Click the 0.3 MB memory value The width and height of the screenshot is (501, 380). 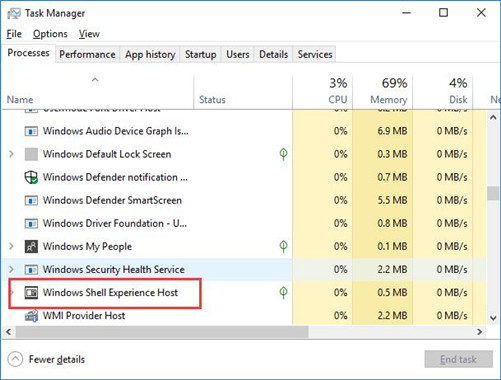(392, 154)
